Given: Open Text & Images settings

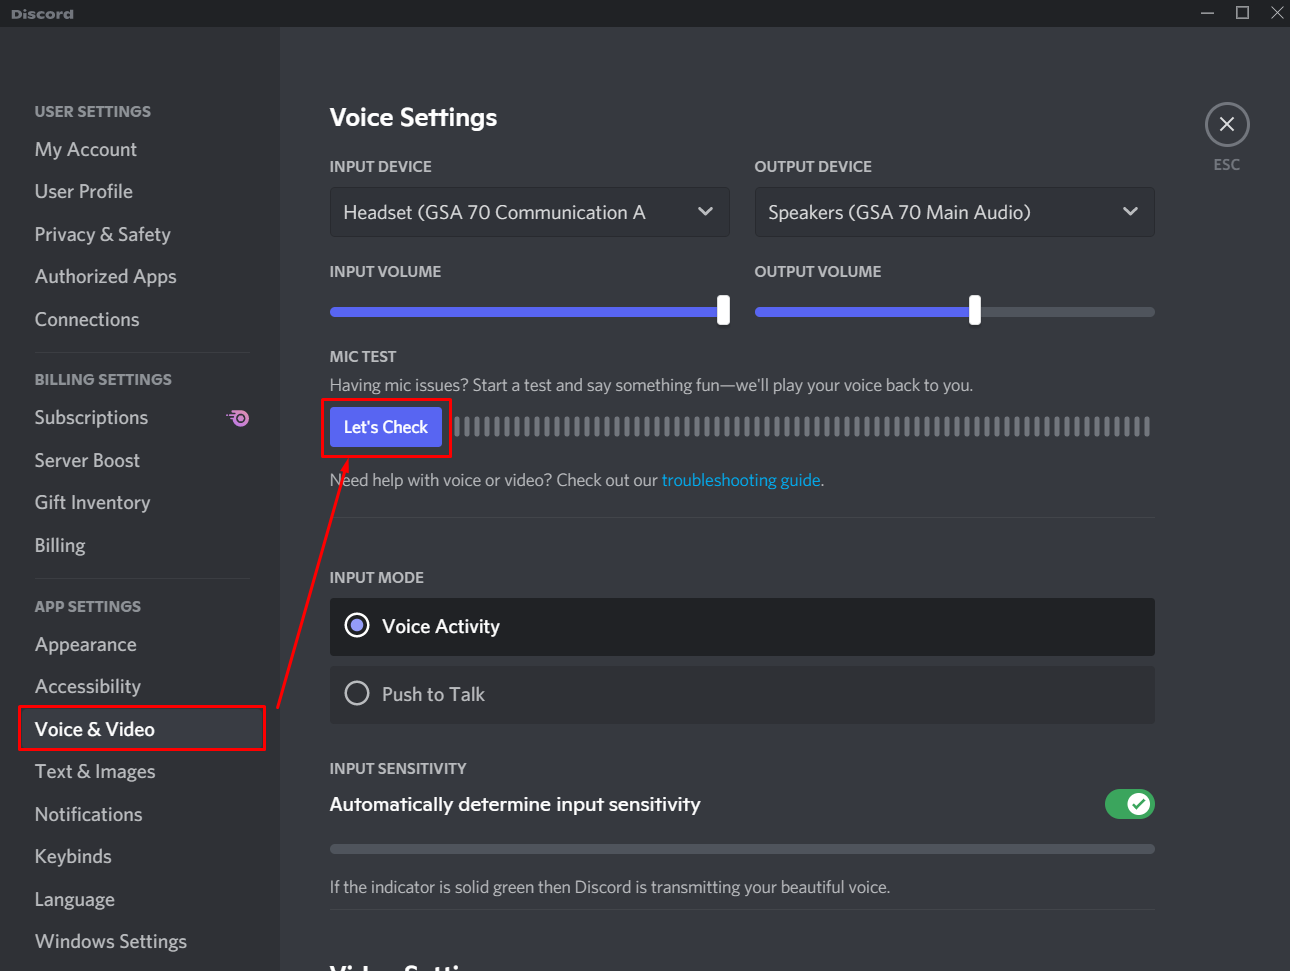Looking at the screenshot, I should point(95,771).
